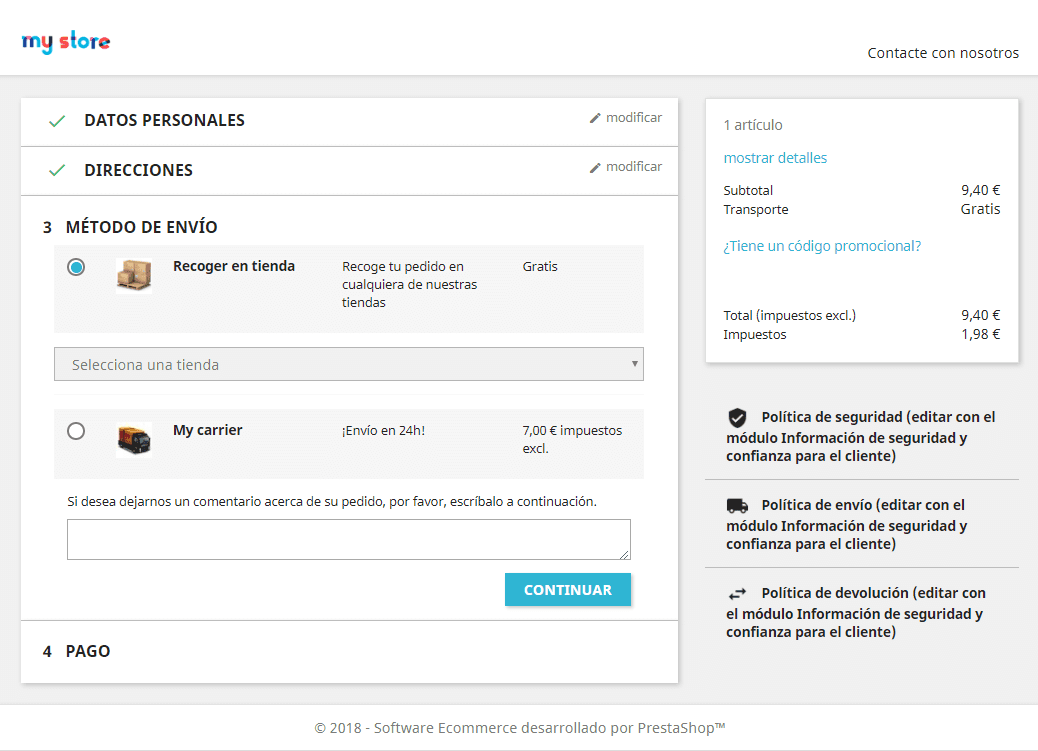The image size is (1038, 751).
Task: Open the Datos Personales checkout step
Action: click(x=164, y=120)
